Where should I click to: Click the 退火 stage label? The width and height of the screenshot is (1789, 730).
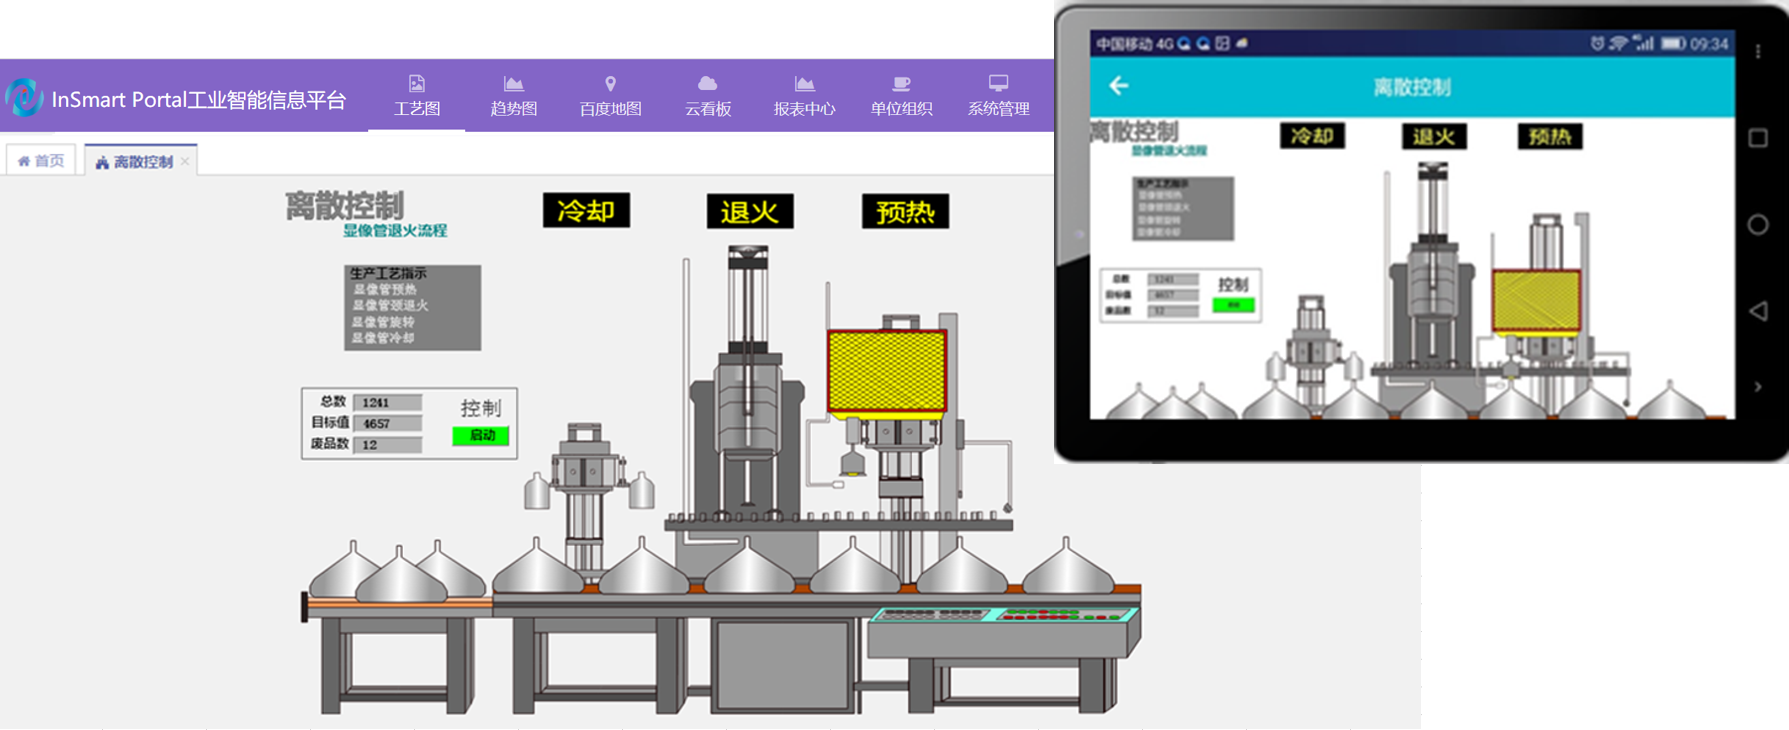[750, 212]
